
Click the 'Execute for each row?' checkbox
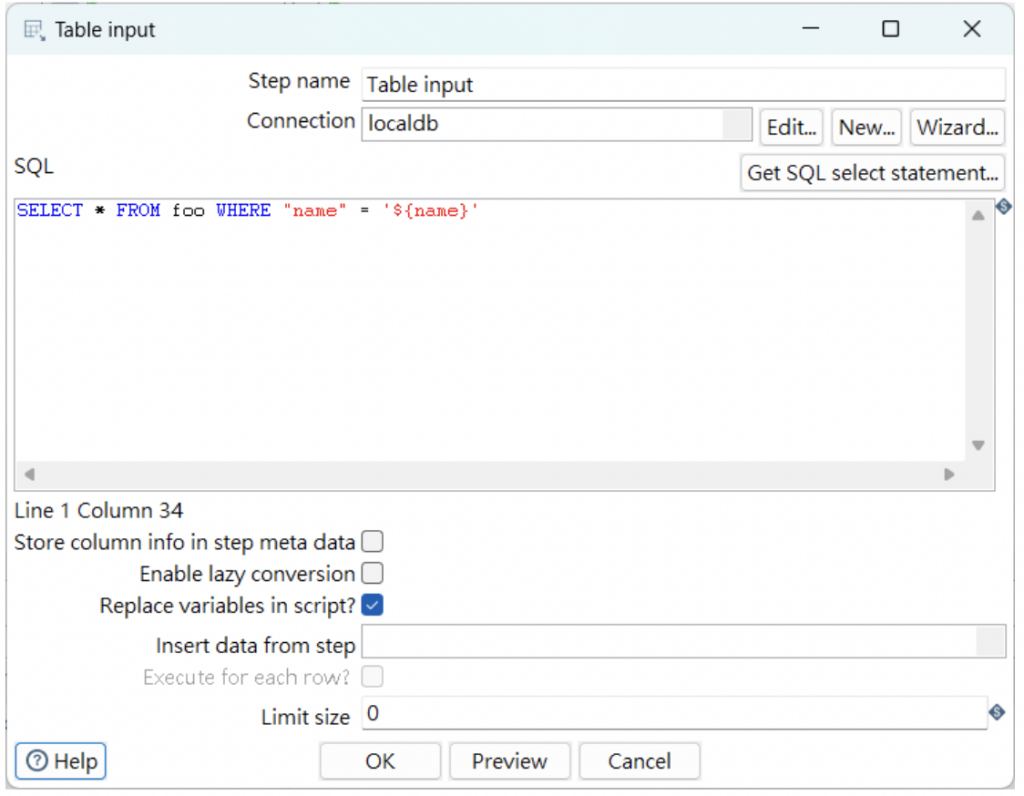[x=373, y=677]
